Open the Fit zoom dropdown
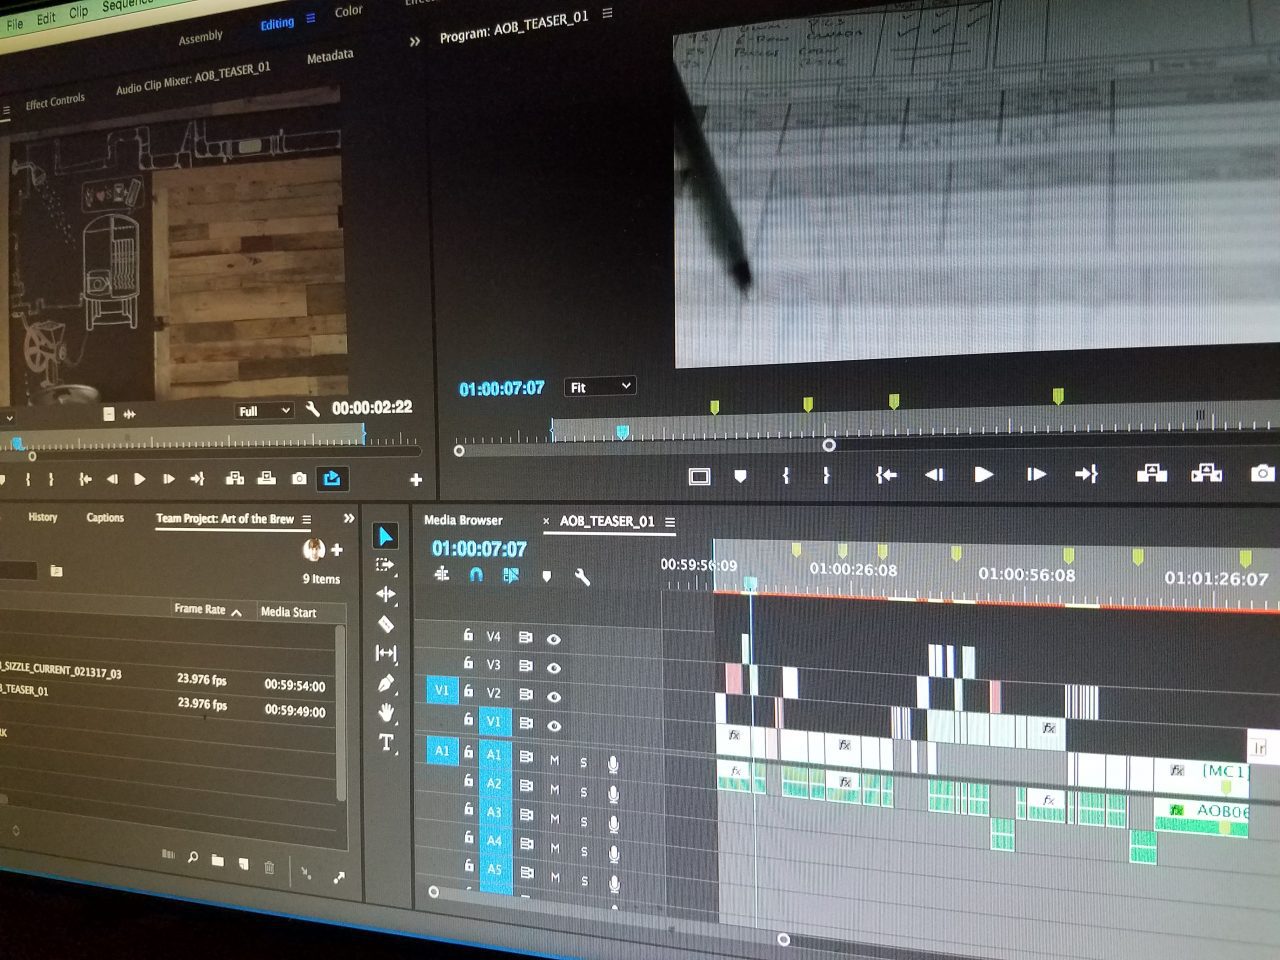The width and height of the screenshot is (1280, 960). coord(599,386)
